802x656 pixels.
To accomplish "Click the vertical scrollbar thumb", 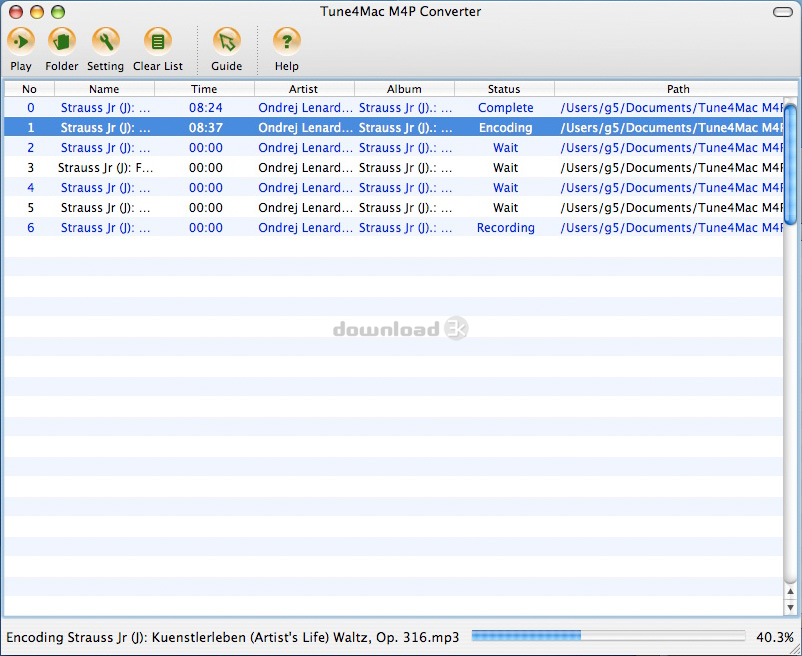I will [x=790, y=164].
